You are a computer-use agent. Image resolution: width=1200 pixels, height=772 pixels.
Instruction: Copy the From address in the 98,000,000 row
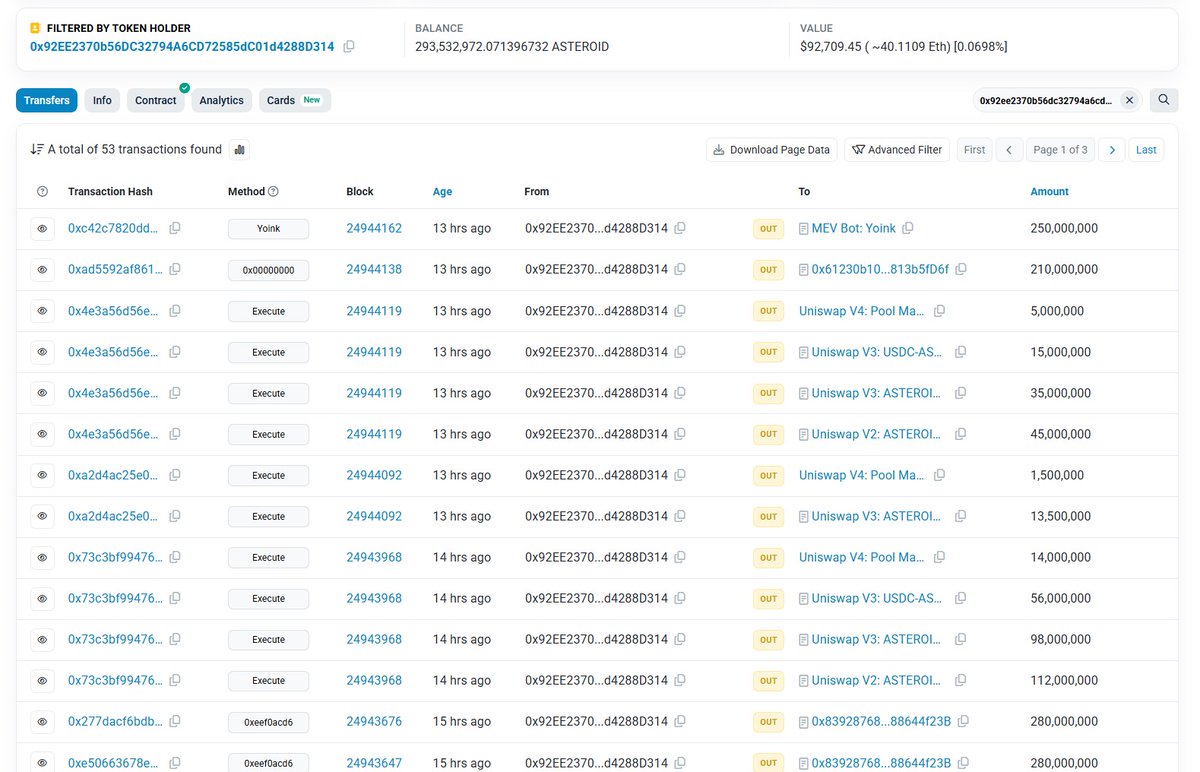click(680, 640)
